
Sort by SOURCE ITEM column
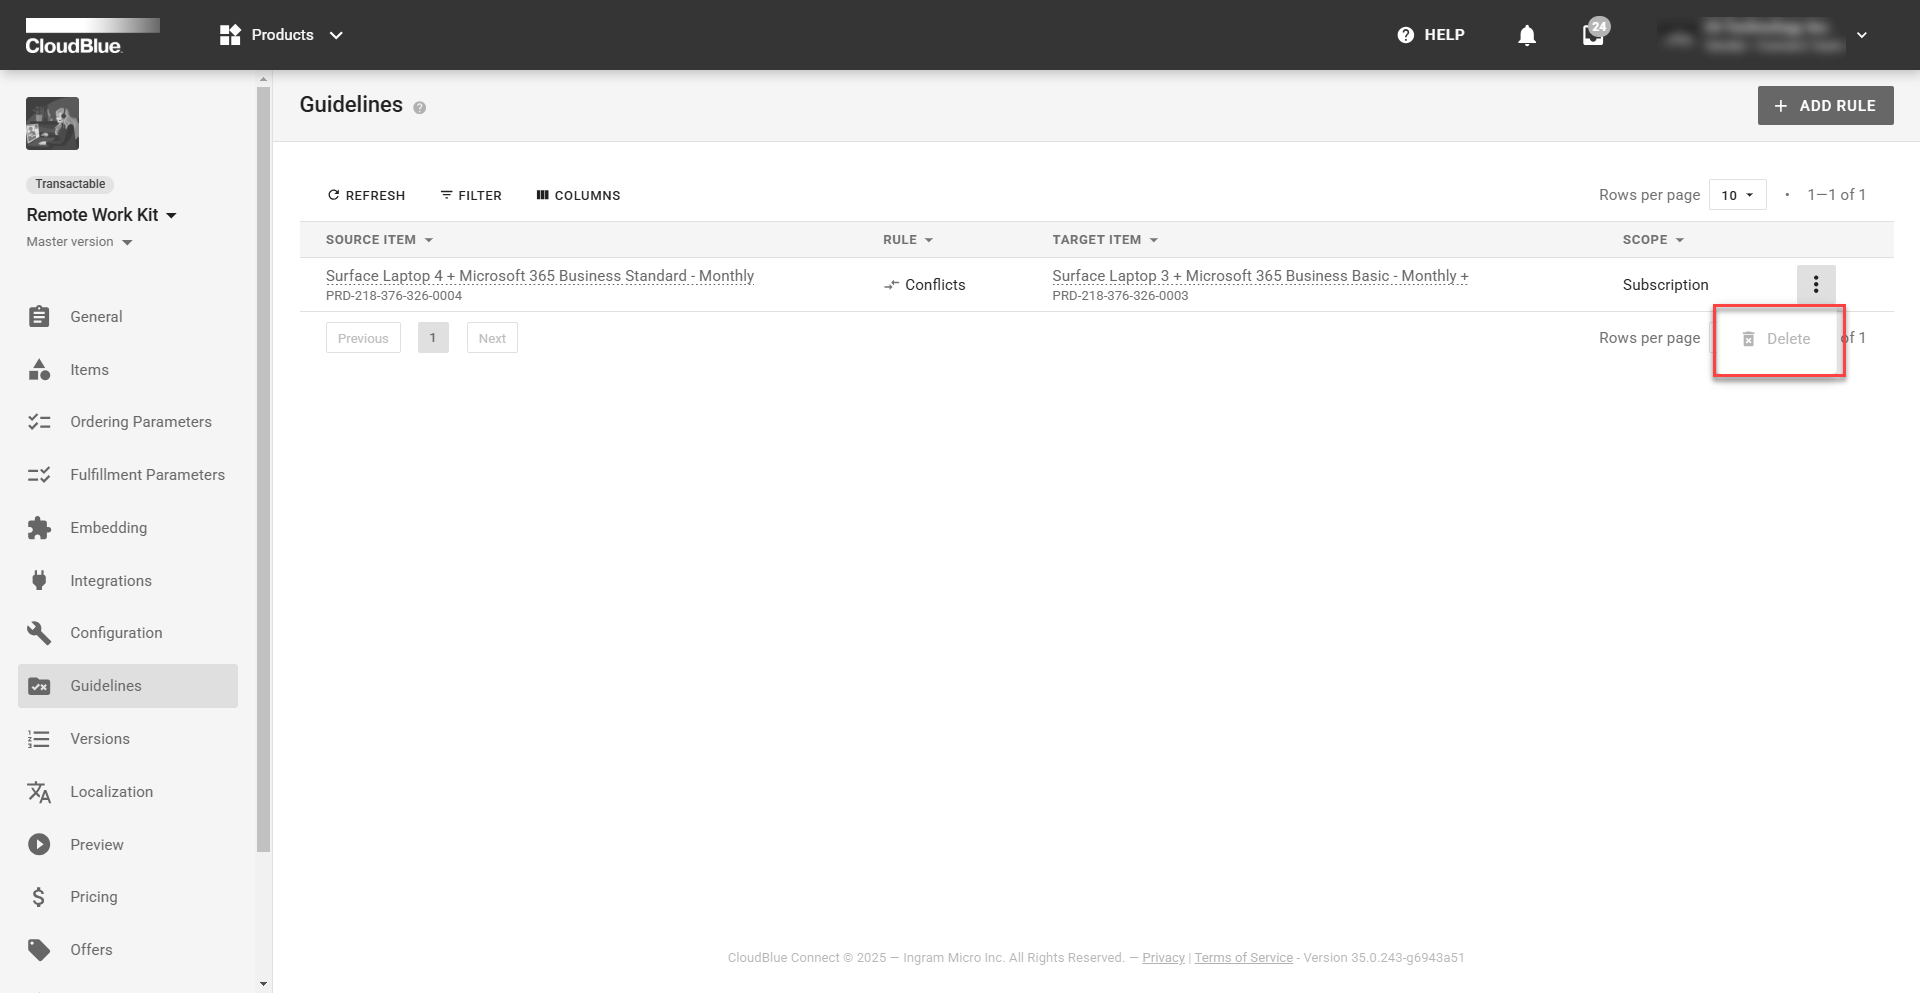pos(379,240)
